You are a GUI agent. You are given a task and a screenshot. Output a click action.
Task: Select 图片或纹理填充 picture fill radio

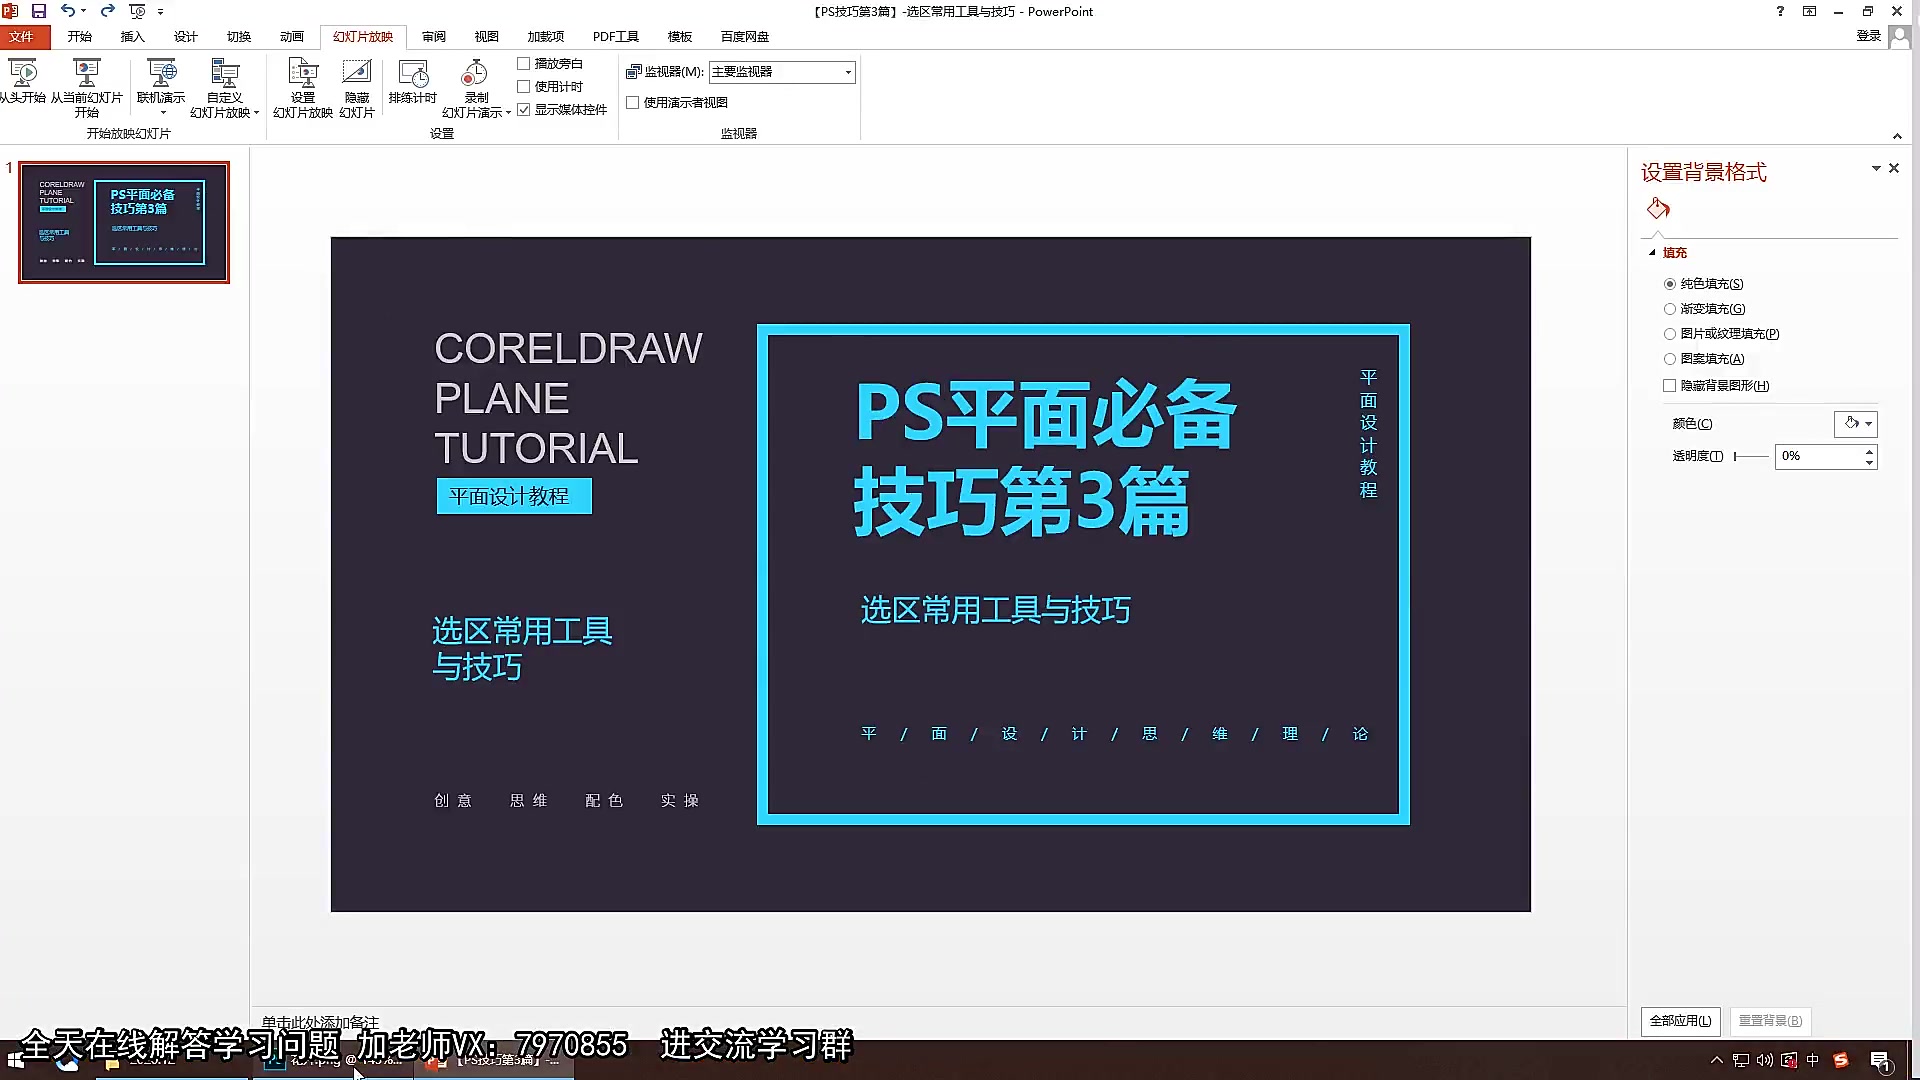[1670, 334]
